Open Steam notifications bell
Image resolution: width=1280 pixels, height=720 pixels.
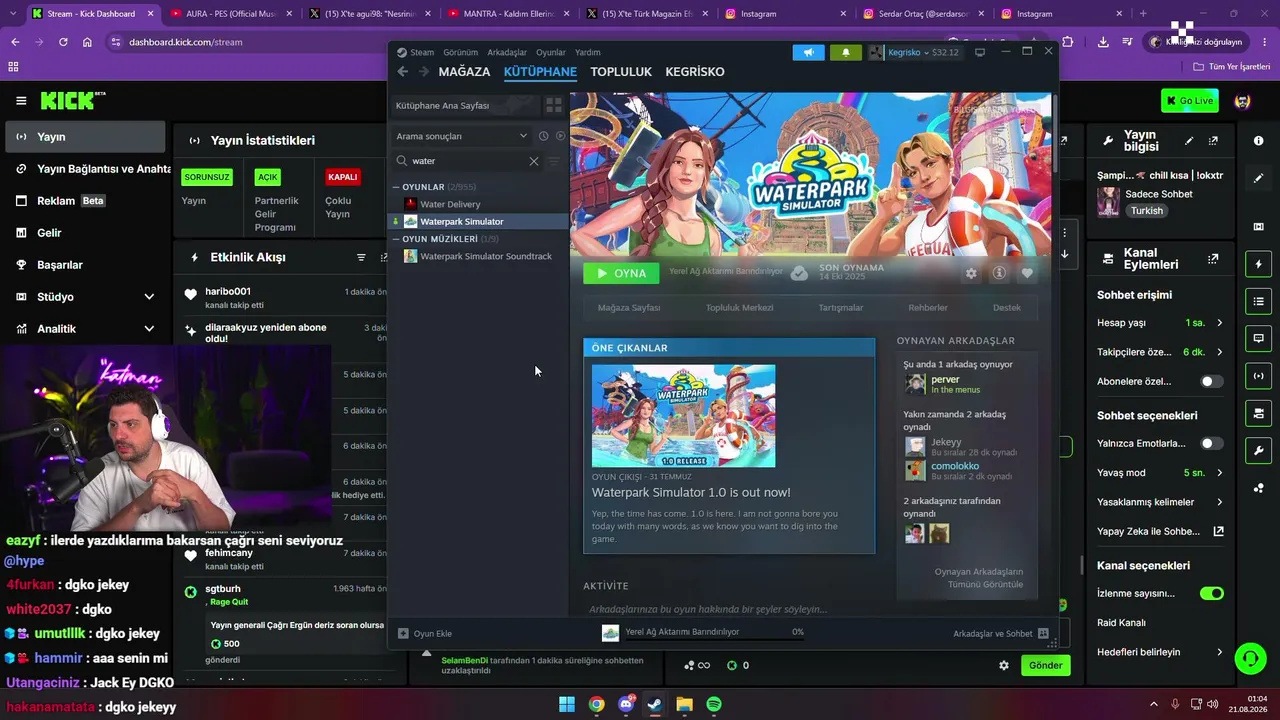tap(845, 52)
